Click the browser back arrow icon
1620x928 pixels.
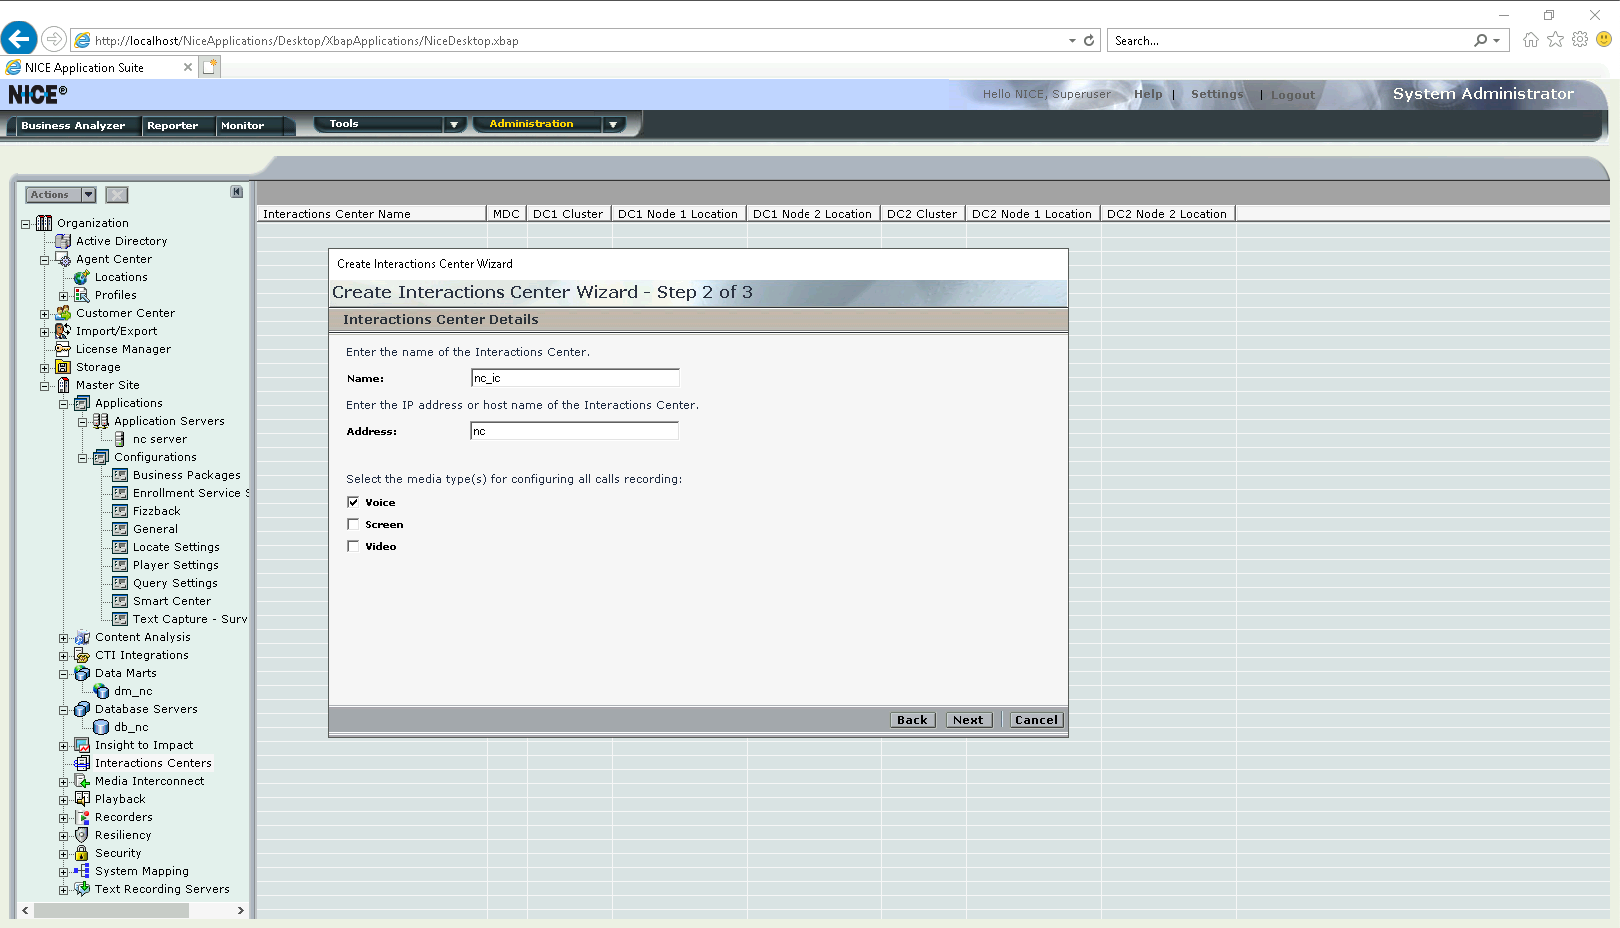click(x=19, y=39)
